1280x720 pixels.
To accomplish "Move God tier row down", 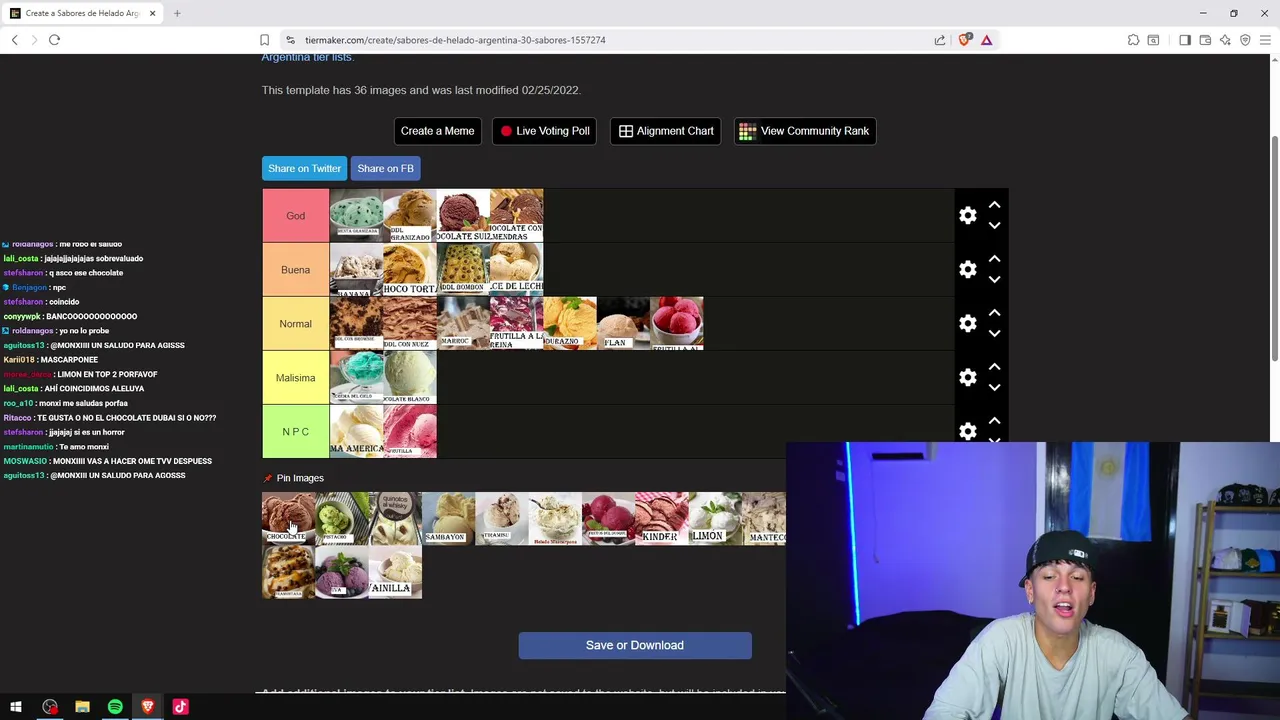I will coord(994,226).
